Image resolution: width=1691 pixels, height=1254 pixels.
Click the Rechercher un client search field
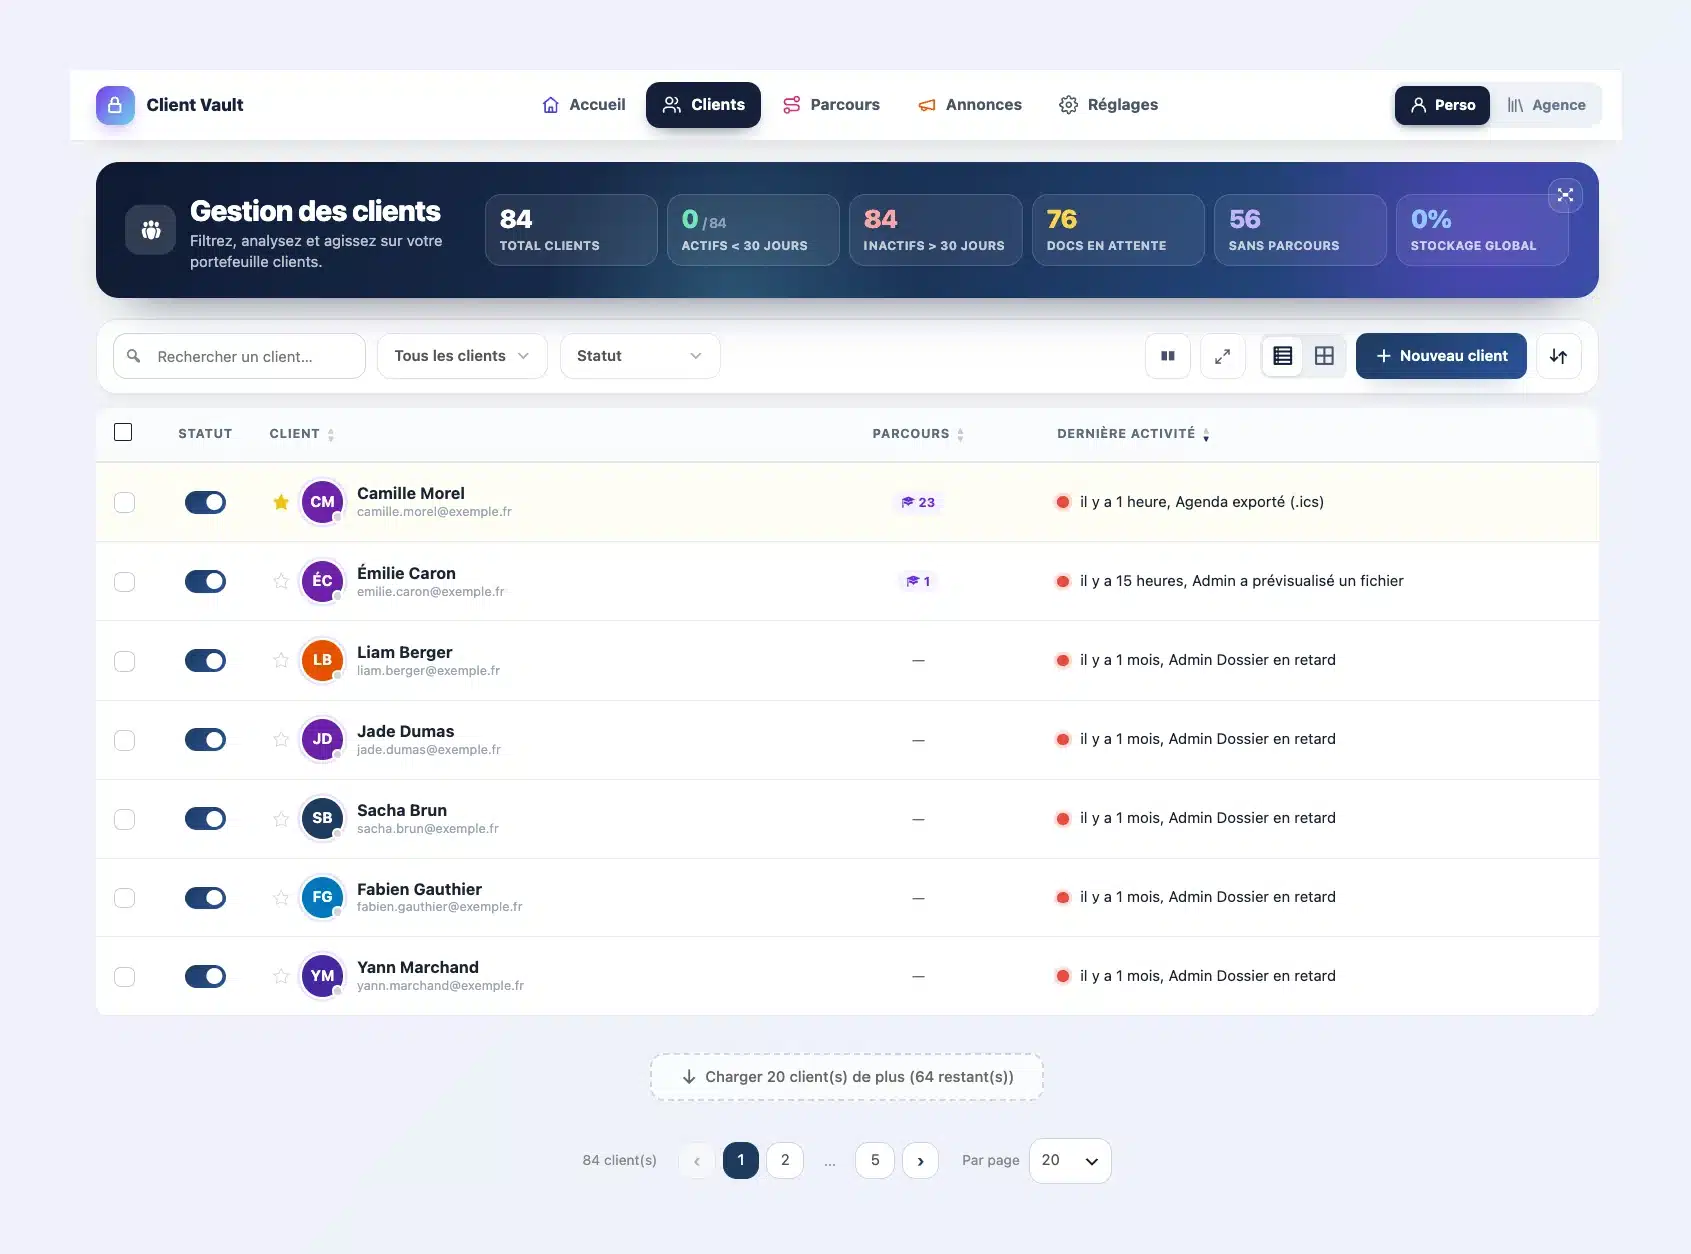coord(239,356)
